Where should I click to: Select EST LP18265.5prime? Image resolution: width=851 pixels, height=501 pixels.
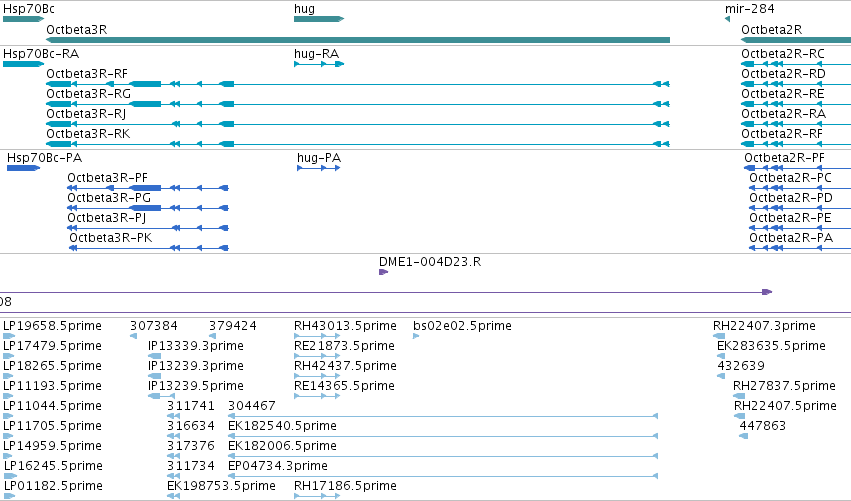pyautogui.click(x=52, y=366)
